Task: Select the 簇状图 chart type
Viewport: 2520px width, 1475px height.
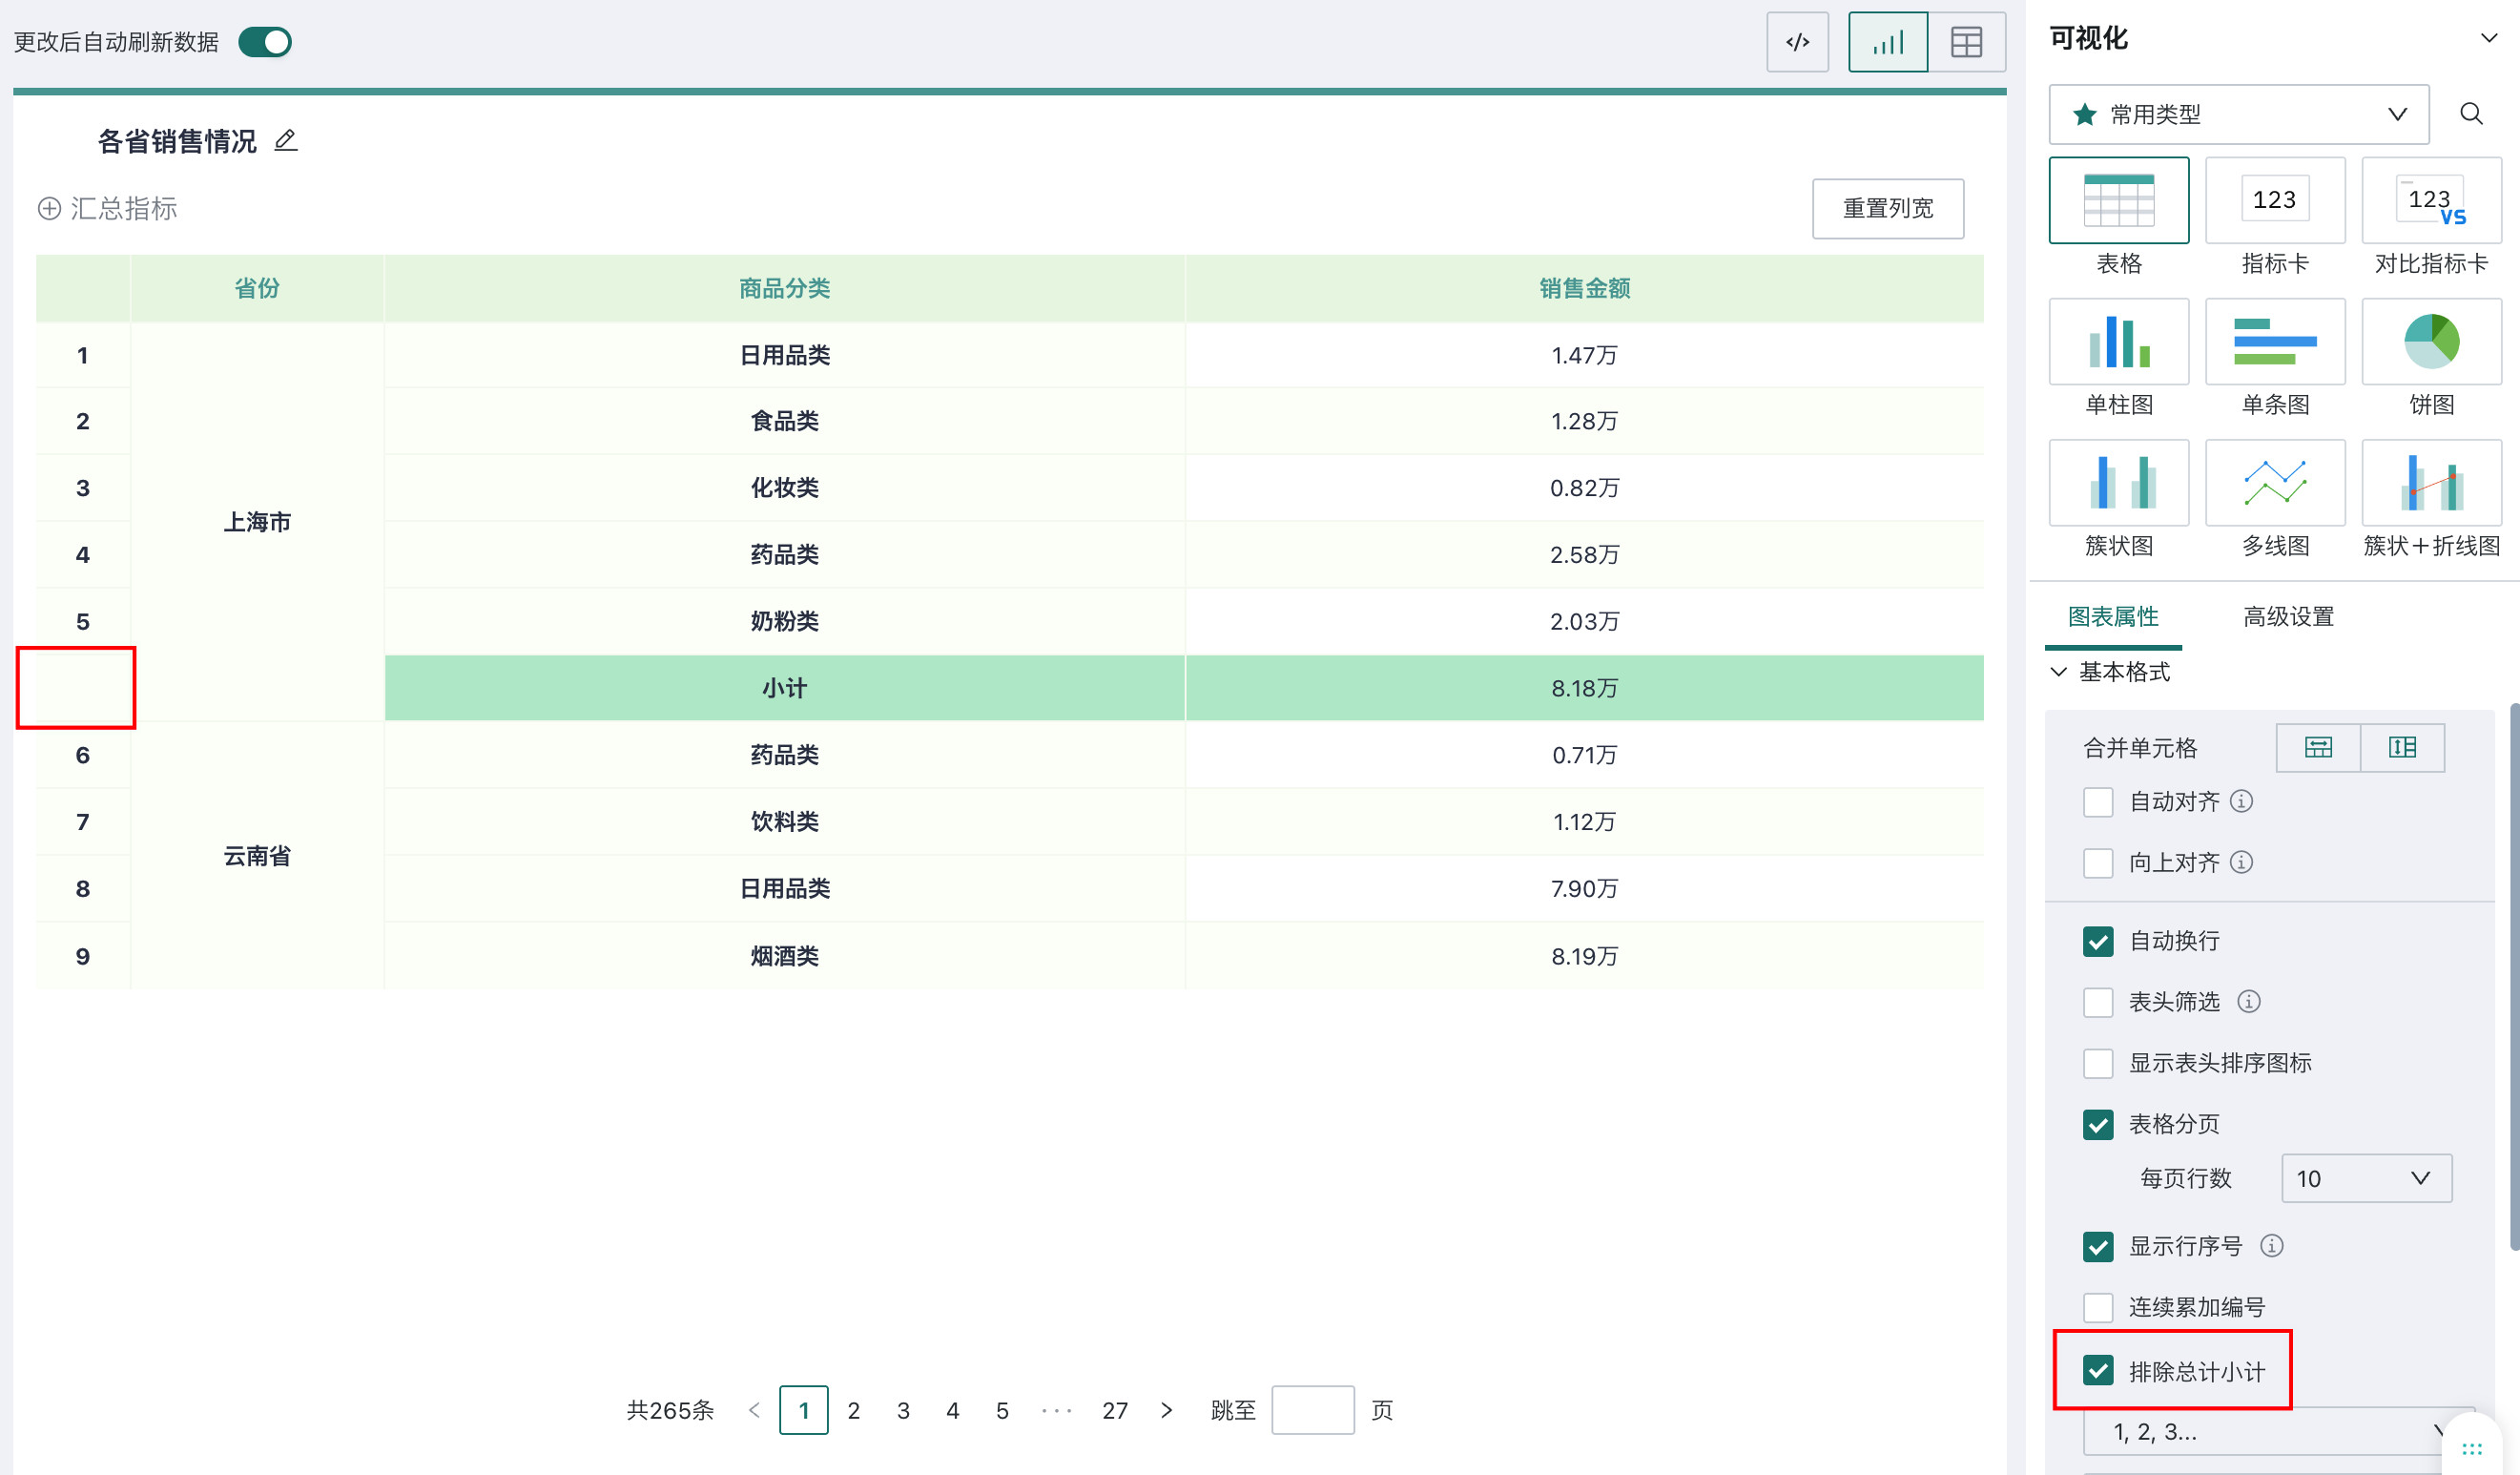Action: (2118, 482)
